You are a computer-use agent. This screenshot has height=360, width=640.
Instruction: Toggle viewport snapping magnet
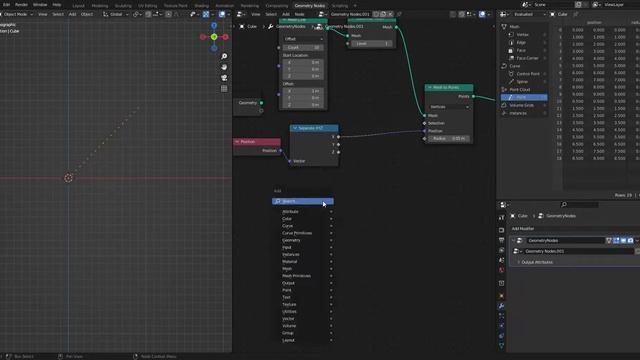(148, 14)
